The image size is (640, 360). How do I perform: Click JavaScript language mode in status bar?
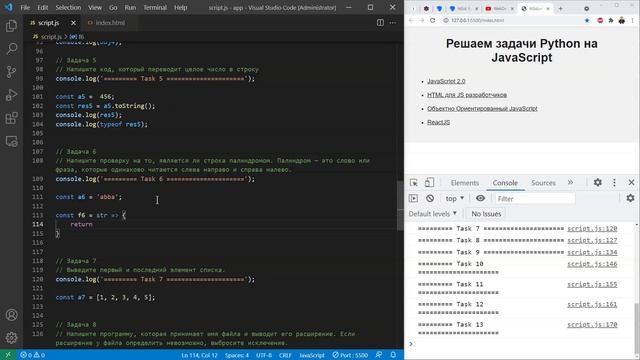point(312,355)
